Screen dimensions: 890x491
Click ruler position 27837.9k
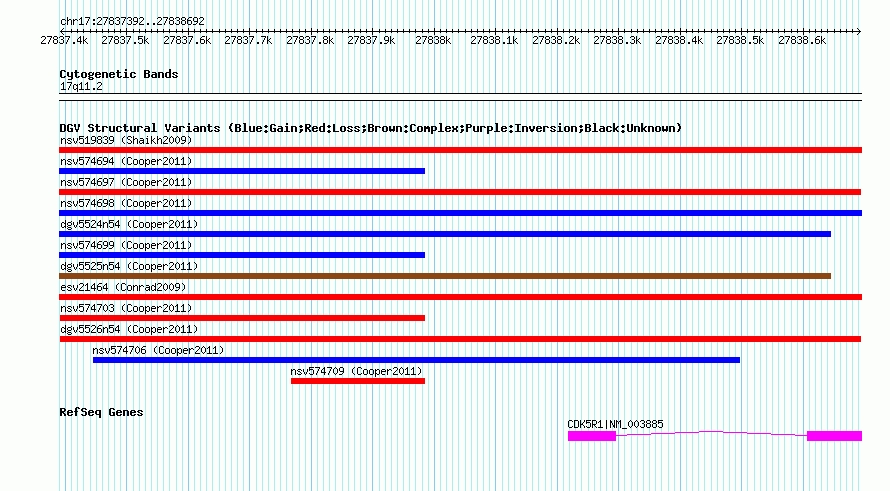coord(372,40)
